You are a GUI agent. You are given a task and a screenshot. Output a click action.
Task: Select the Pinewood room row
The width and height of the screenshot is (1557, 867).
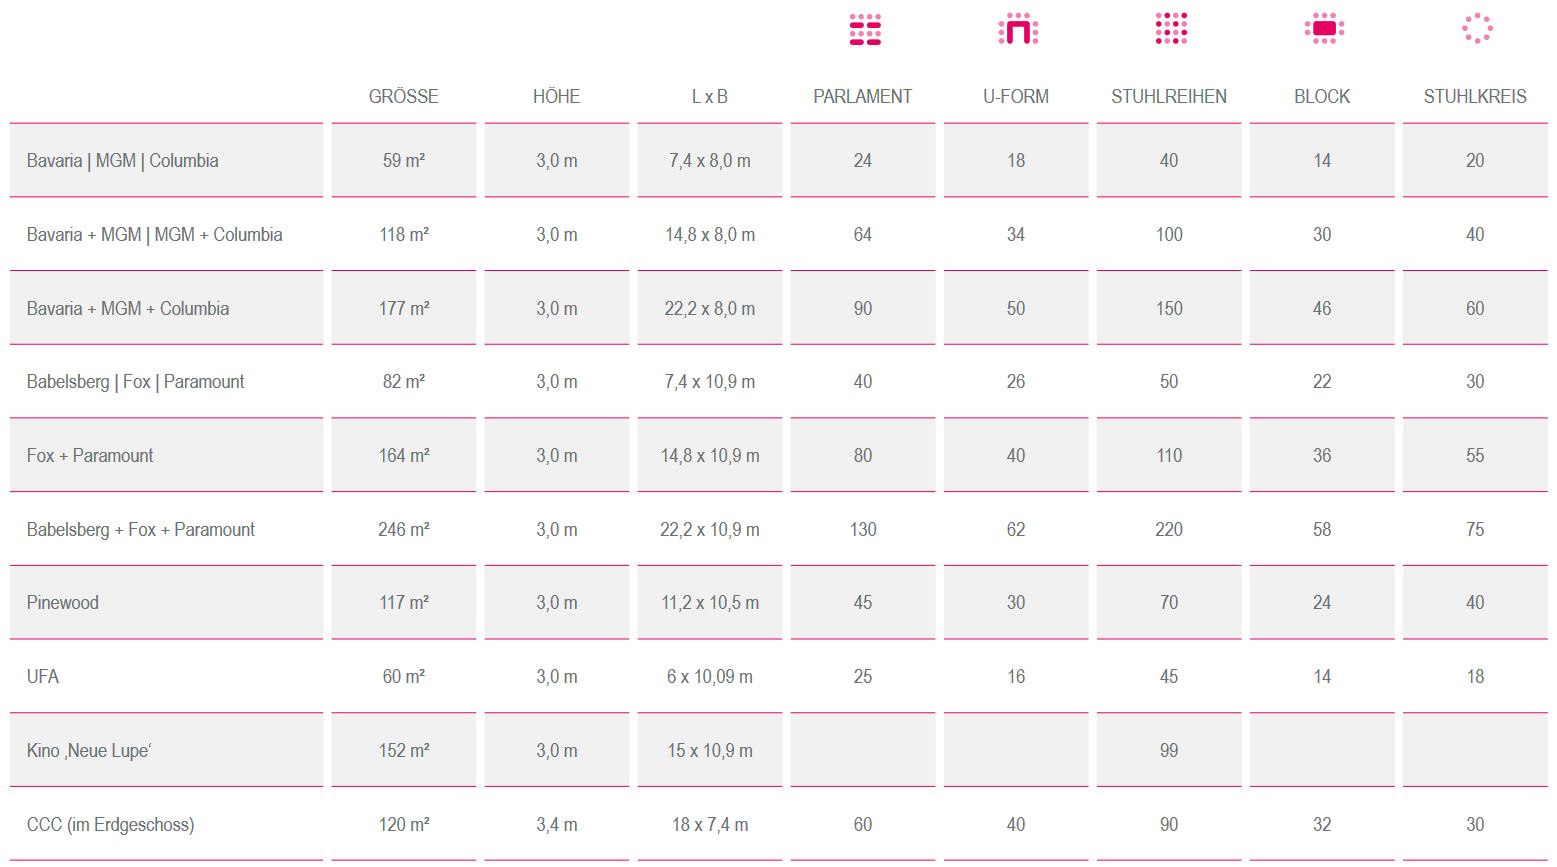(778, 603)
